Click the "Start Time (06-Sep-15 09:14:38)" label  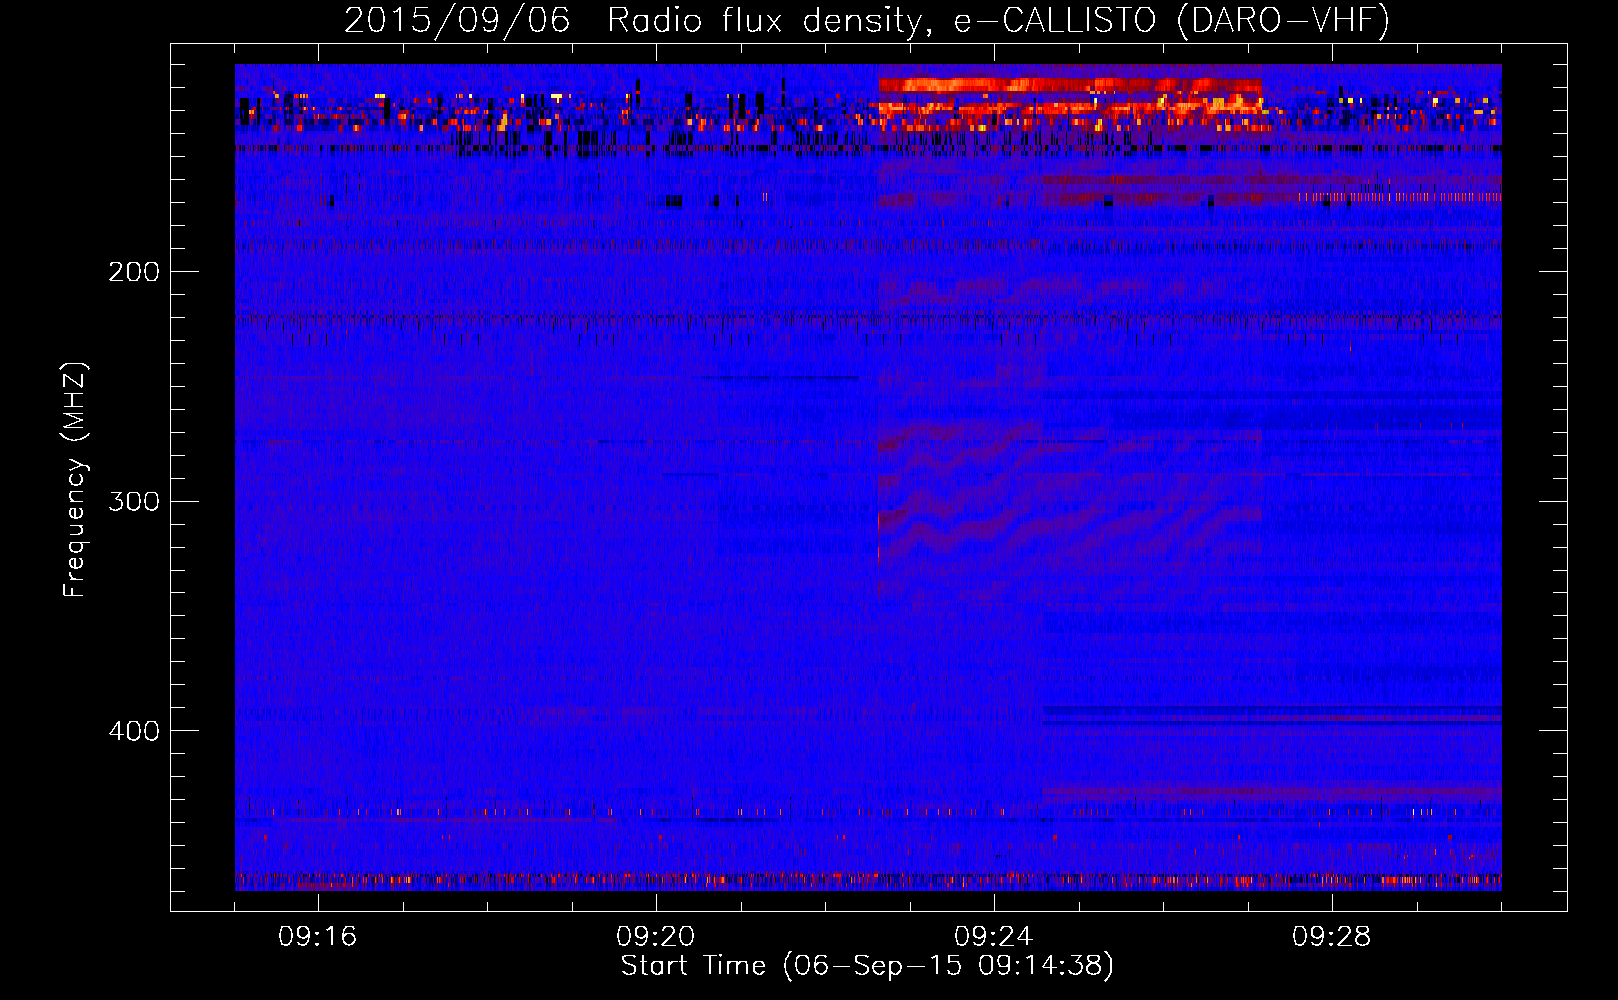pyautogui.click(x=867, y=966)
